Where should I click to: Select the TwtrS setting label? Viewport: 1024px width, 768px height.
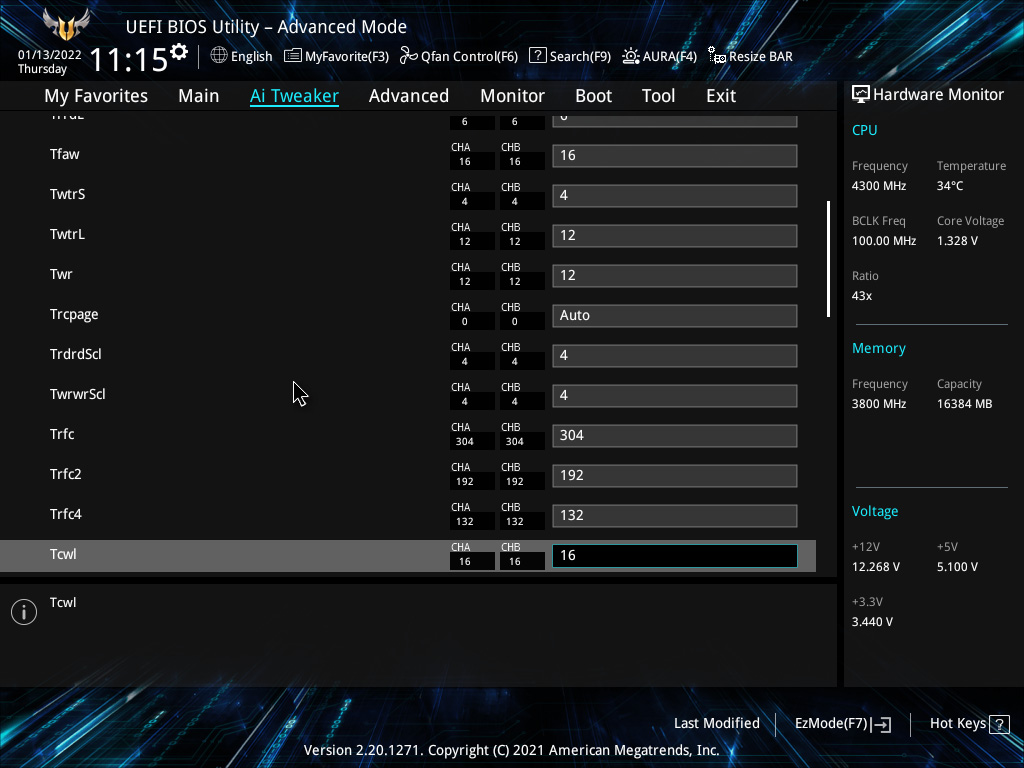click(x=67, y=194)
